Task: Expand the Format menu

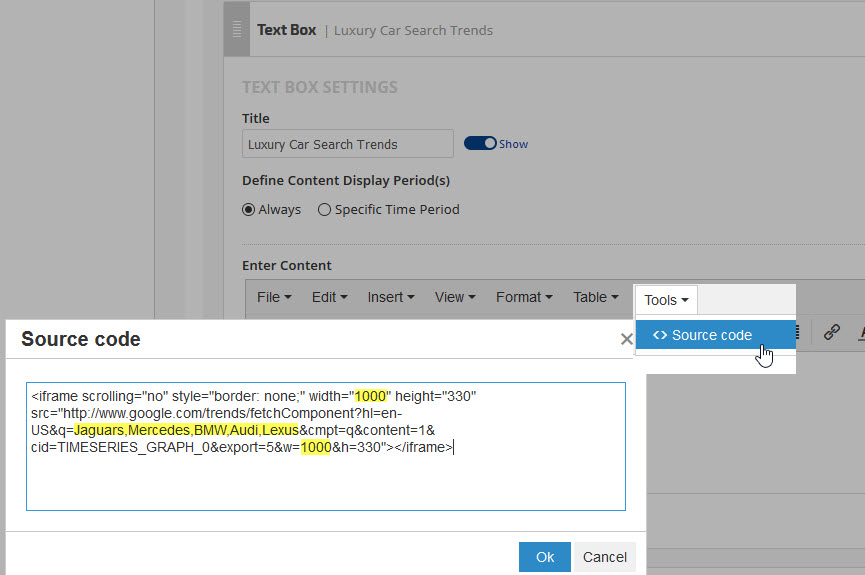Action: click(x=525, y=297)
